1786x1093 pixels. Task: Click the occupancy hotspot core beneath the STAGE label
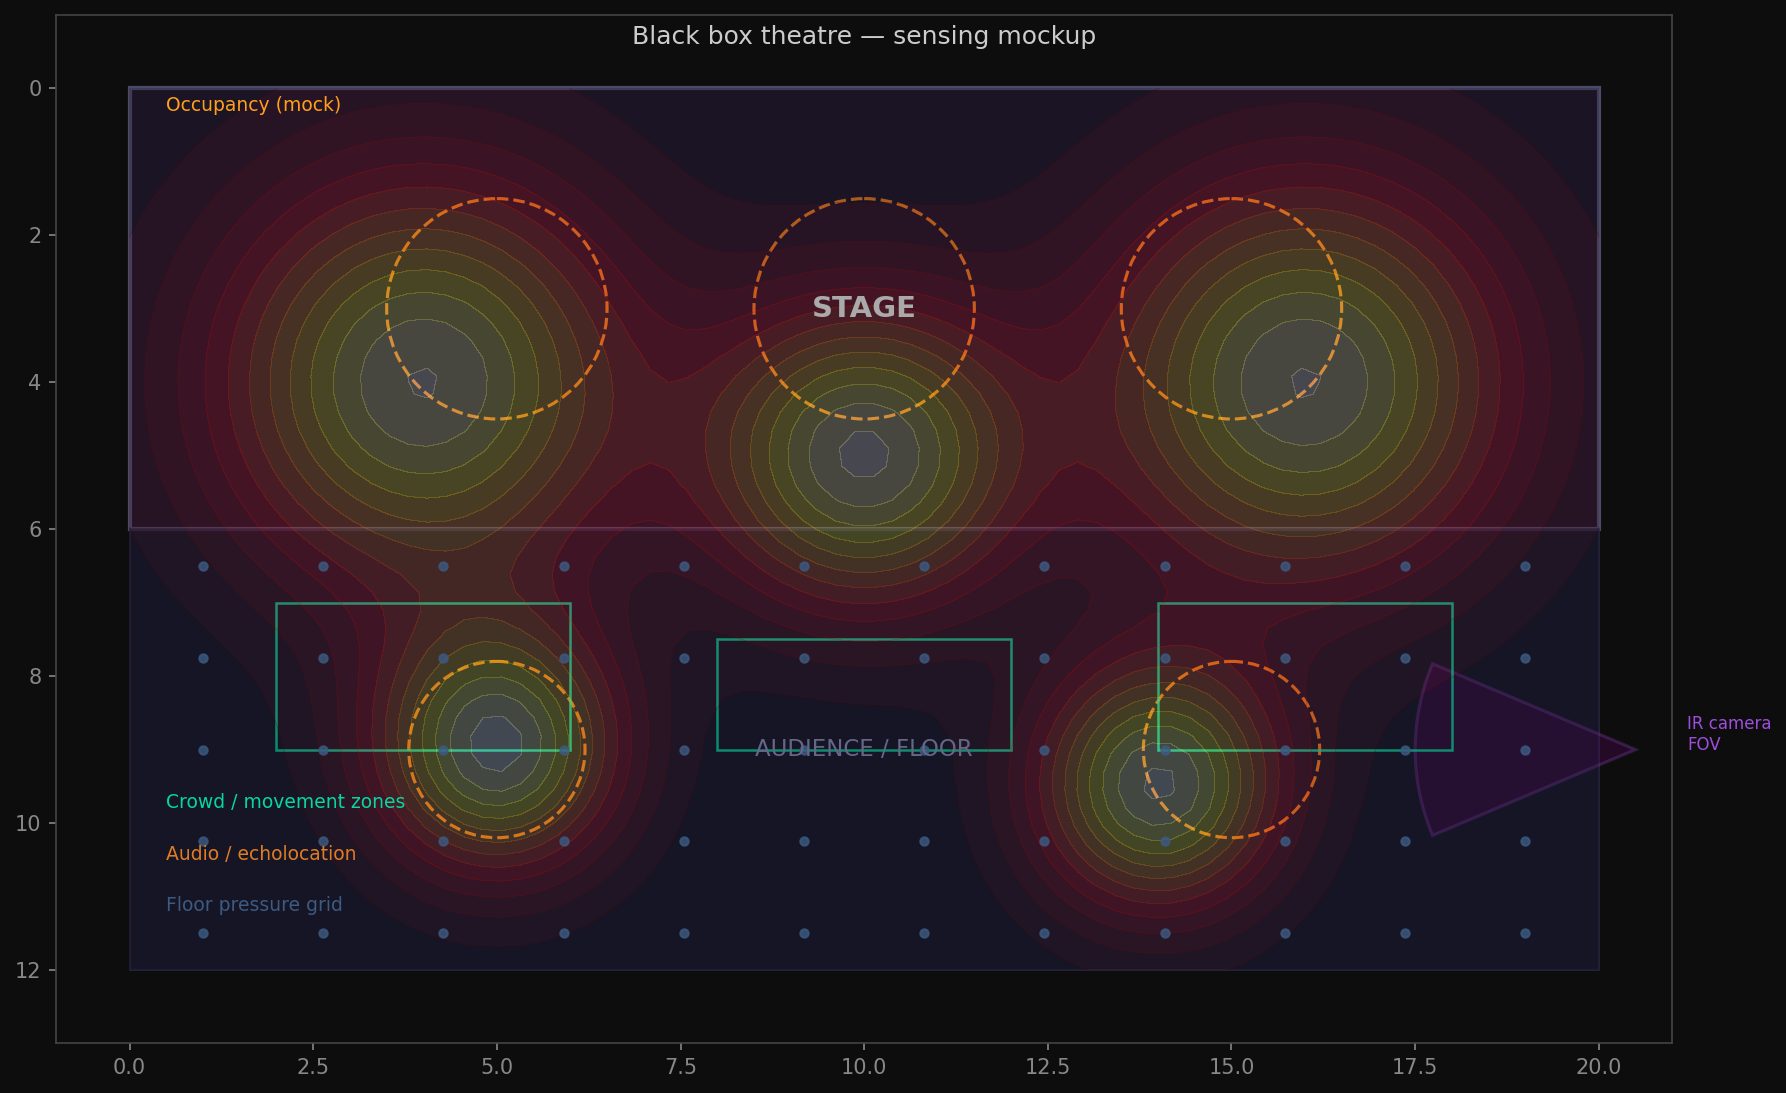pyautogui.click(x=864, y=454)
